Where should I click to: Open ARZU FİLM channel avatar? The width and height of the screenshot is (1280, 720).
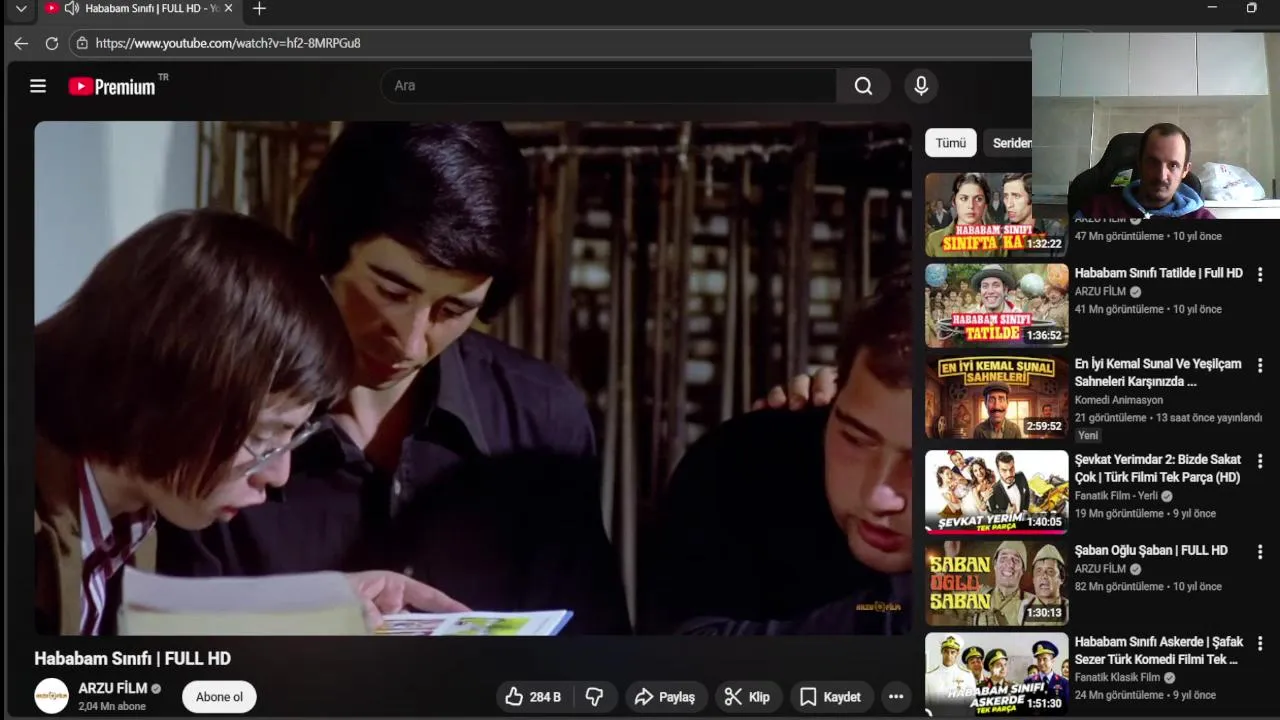(52, 696)
